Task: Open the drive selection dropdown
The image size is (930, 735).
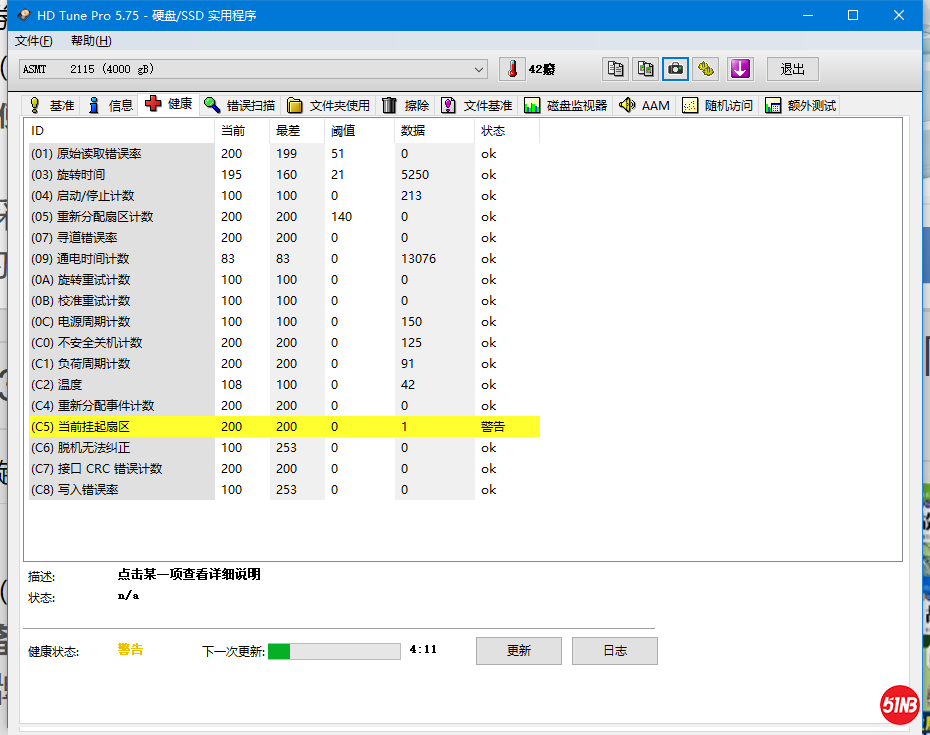Action: point(479,69)
